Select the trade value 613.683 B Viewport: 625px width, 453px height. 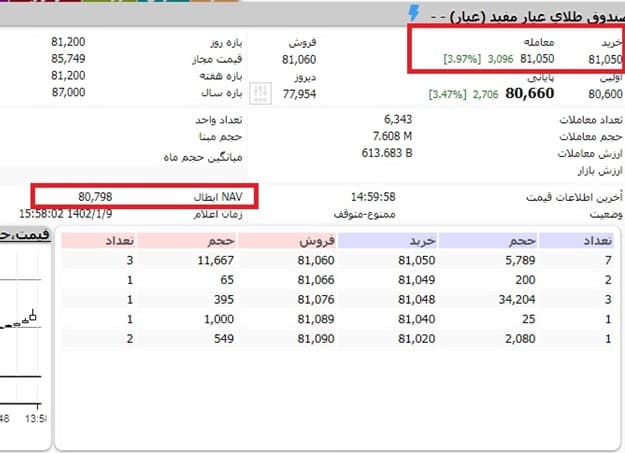tap(387, 153)
